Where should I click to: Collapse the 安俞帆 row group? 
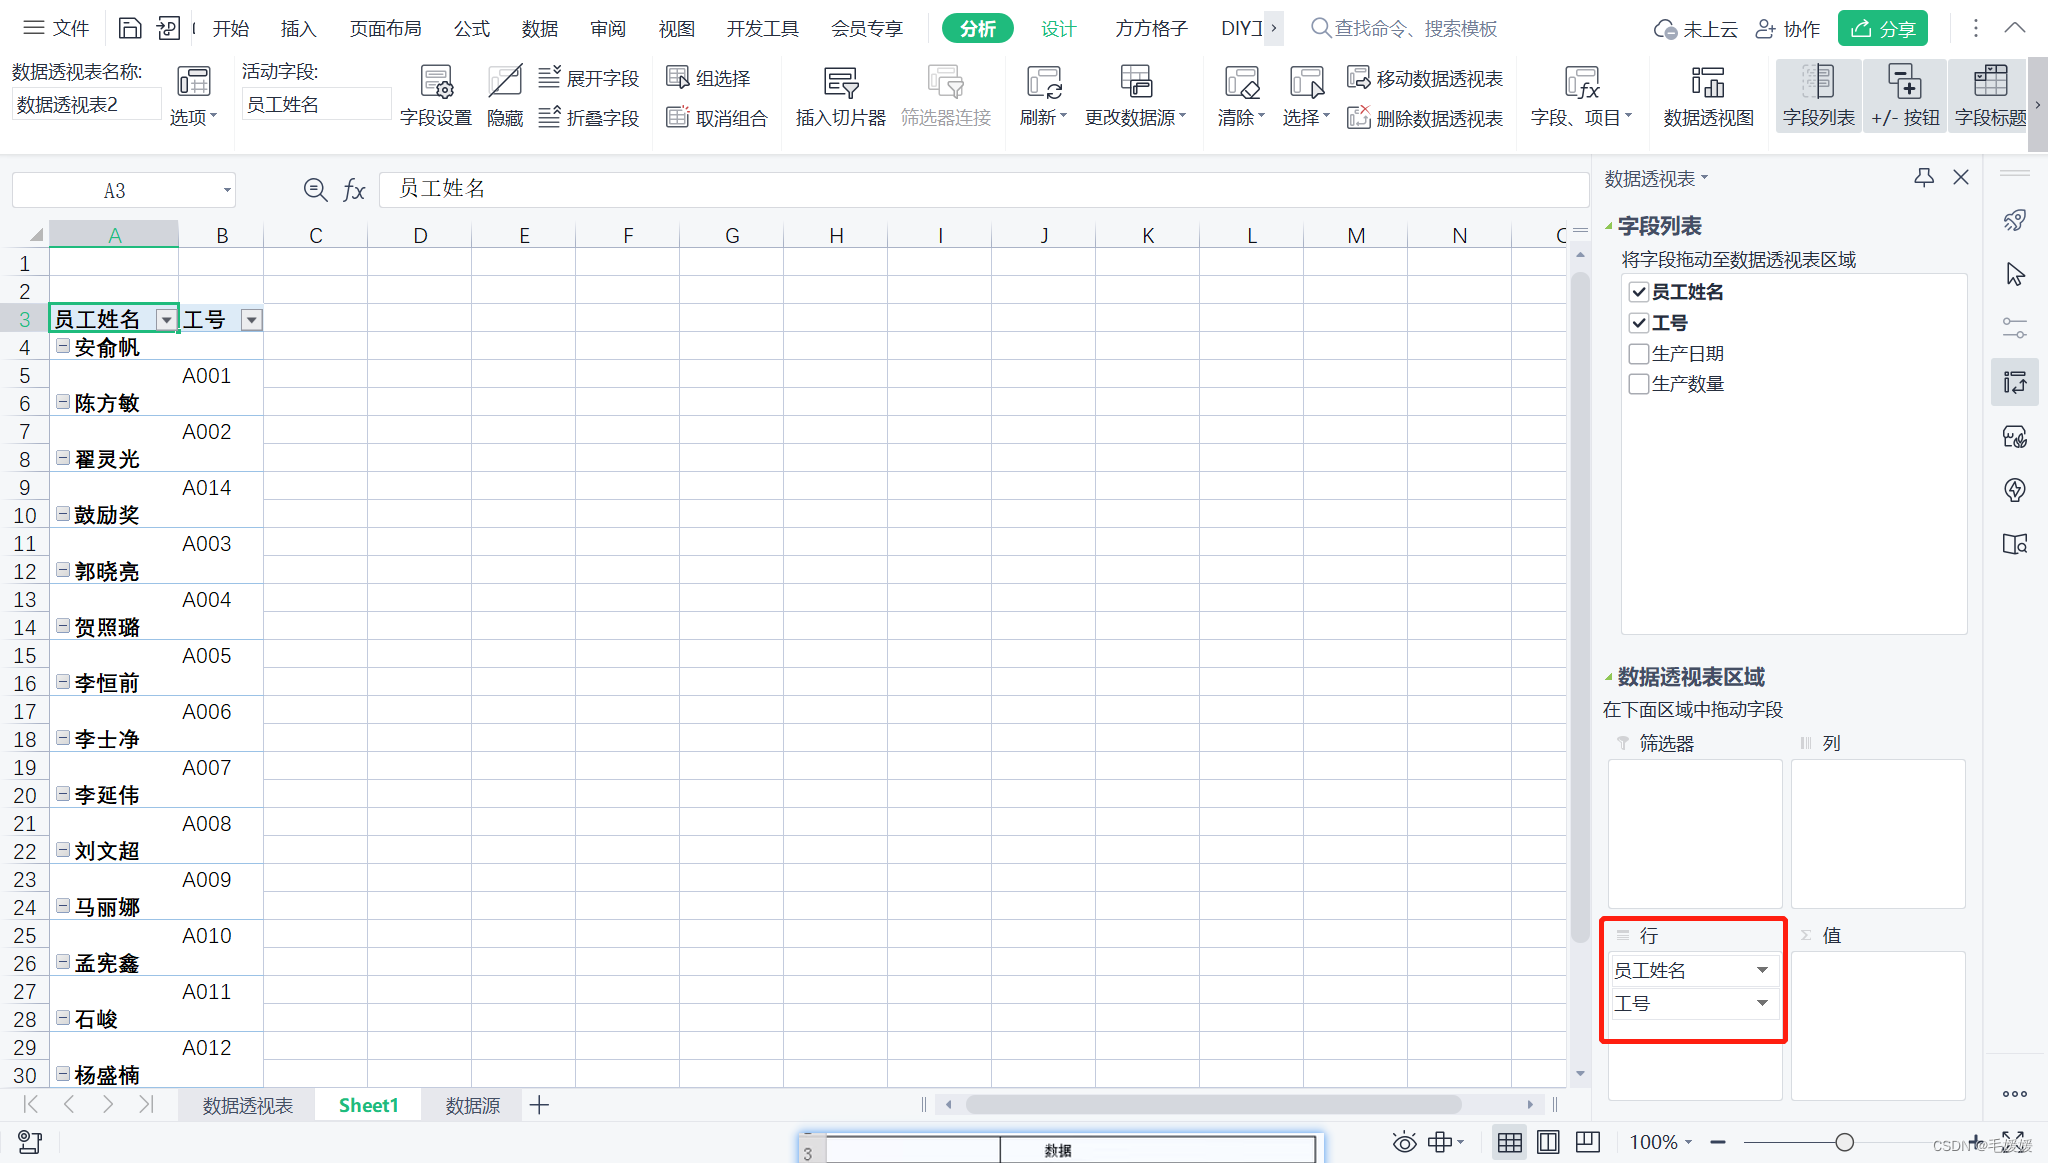[63, 346]
